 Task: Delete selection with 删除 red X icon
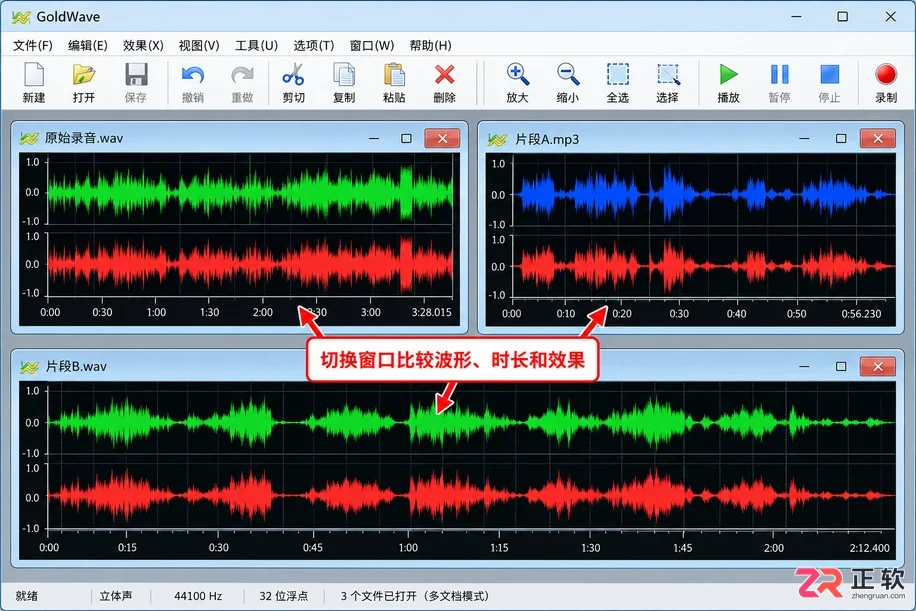coord(445,75)
